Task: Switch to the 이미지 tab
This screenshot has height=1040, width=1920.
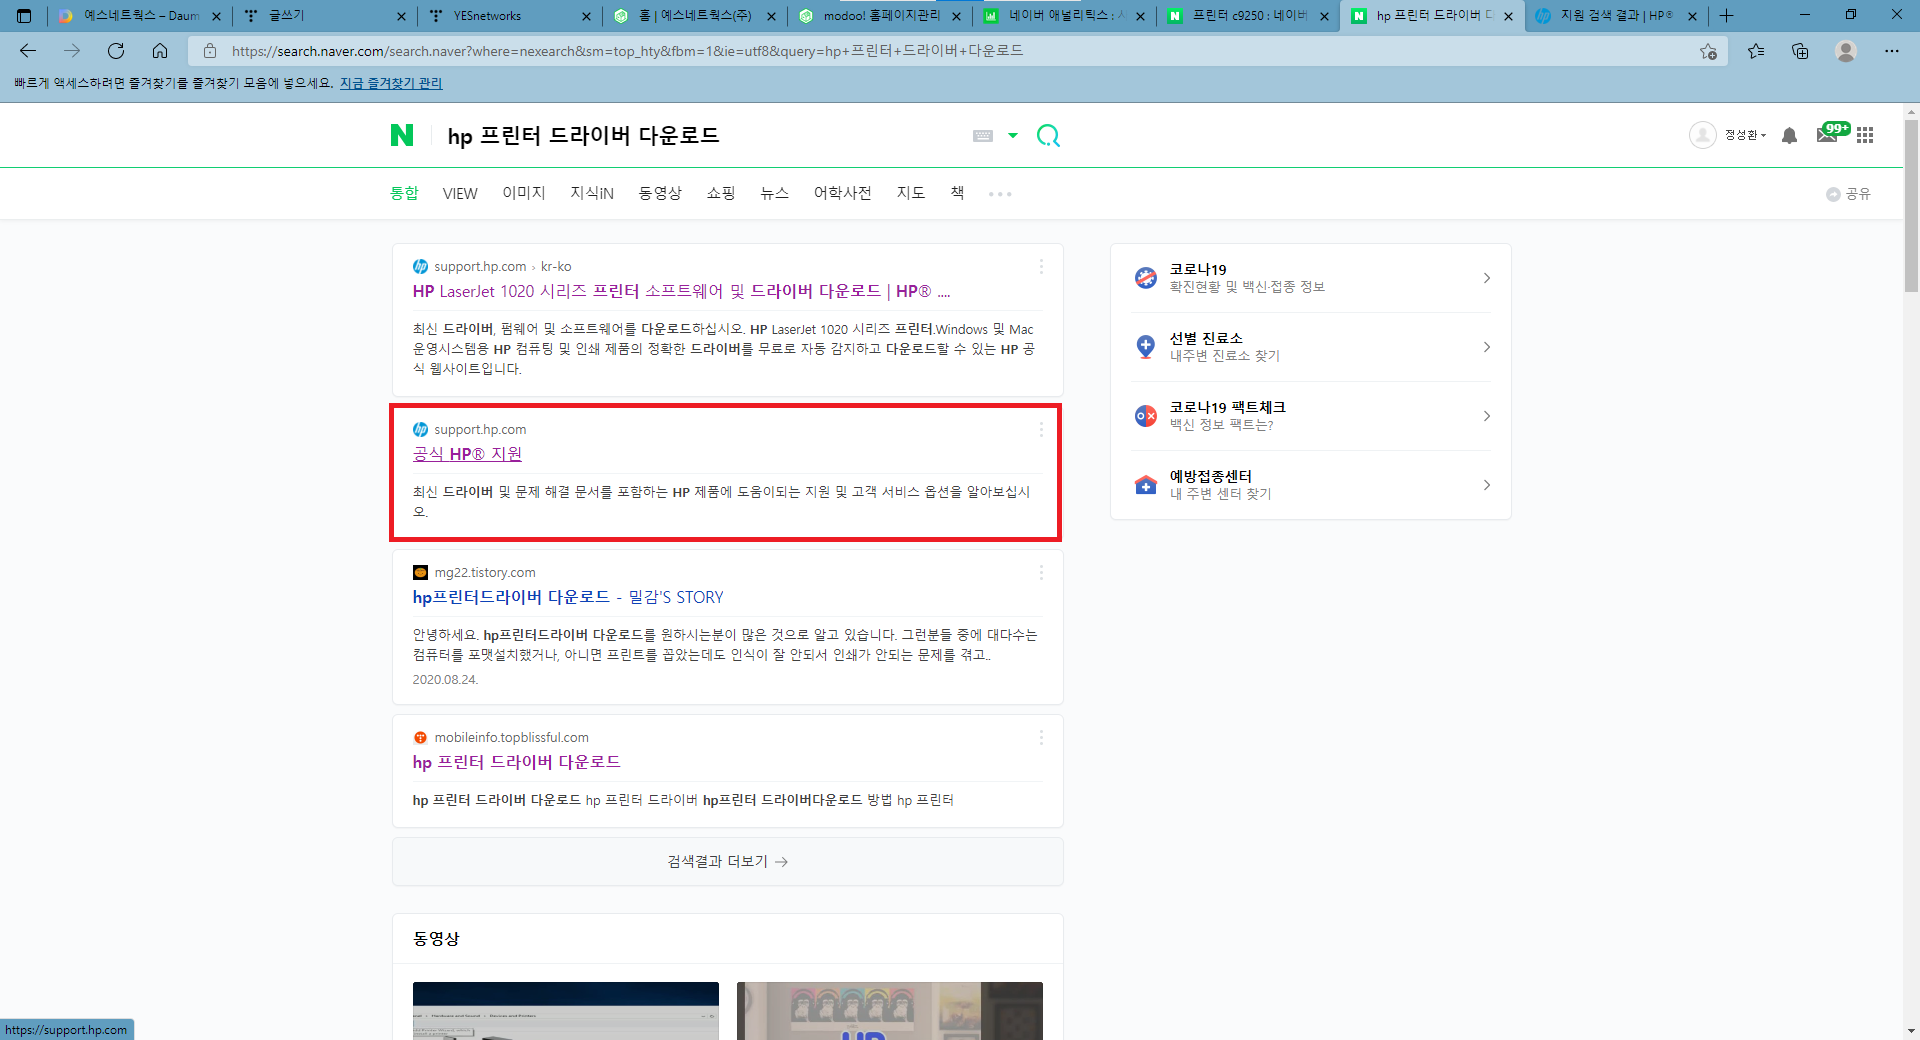Action: tap(524, 193)
